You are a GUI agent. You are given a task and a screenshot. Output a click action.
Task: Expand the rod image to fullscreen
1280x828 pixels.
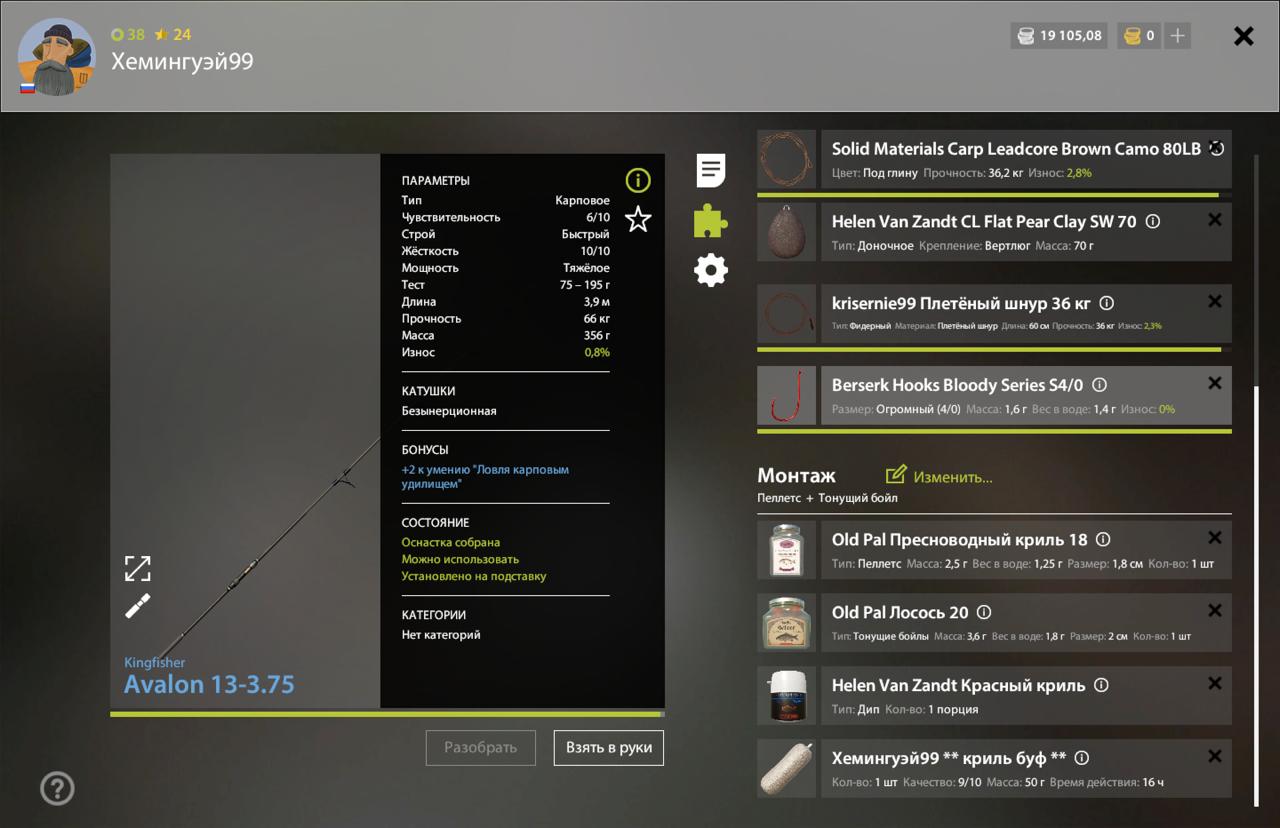[138, 568]
